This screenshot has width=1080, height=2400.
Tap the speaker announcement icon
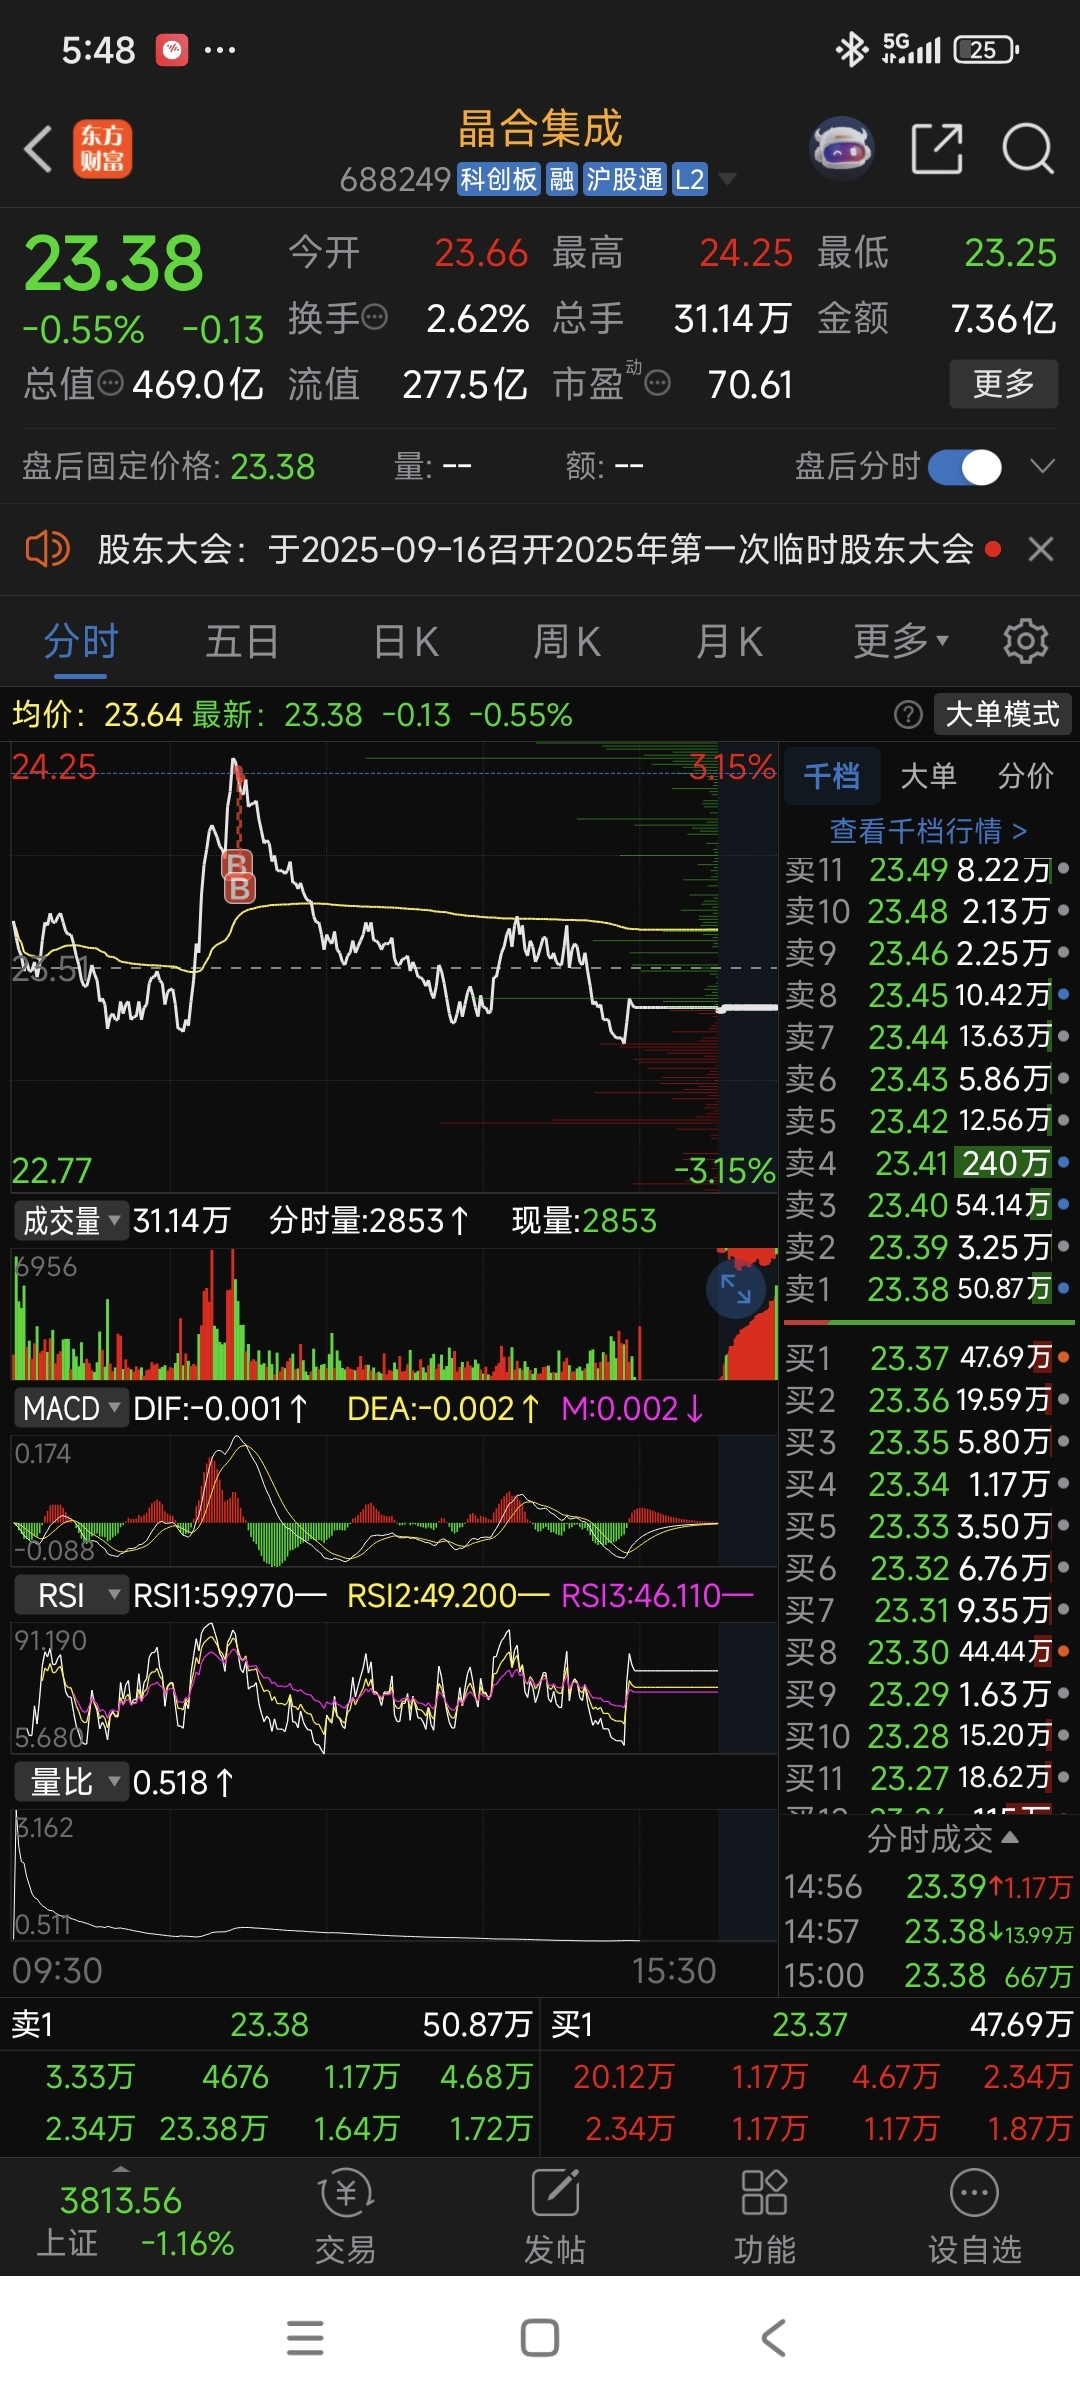(46, 549)
